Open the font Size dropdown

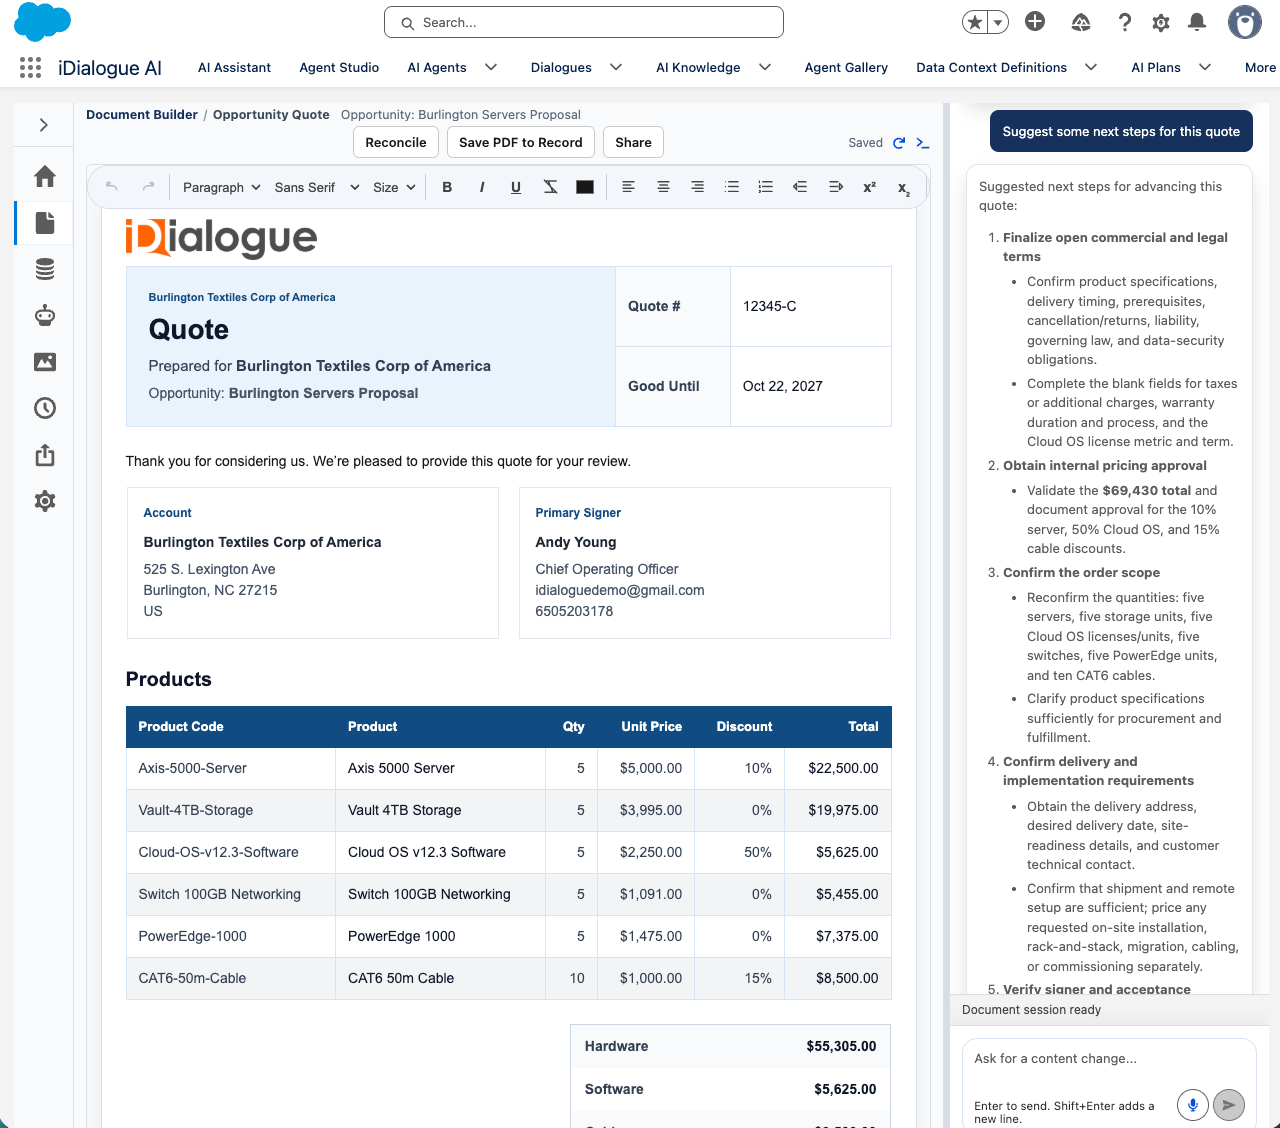pyautogui.click(x=394, y=187)
